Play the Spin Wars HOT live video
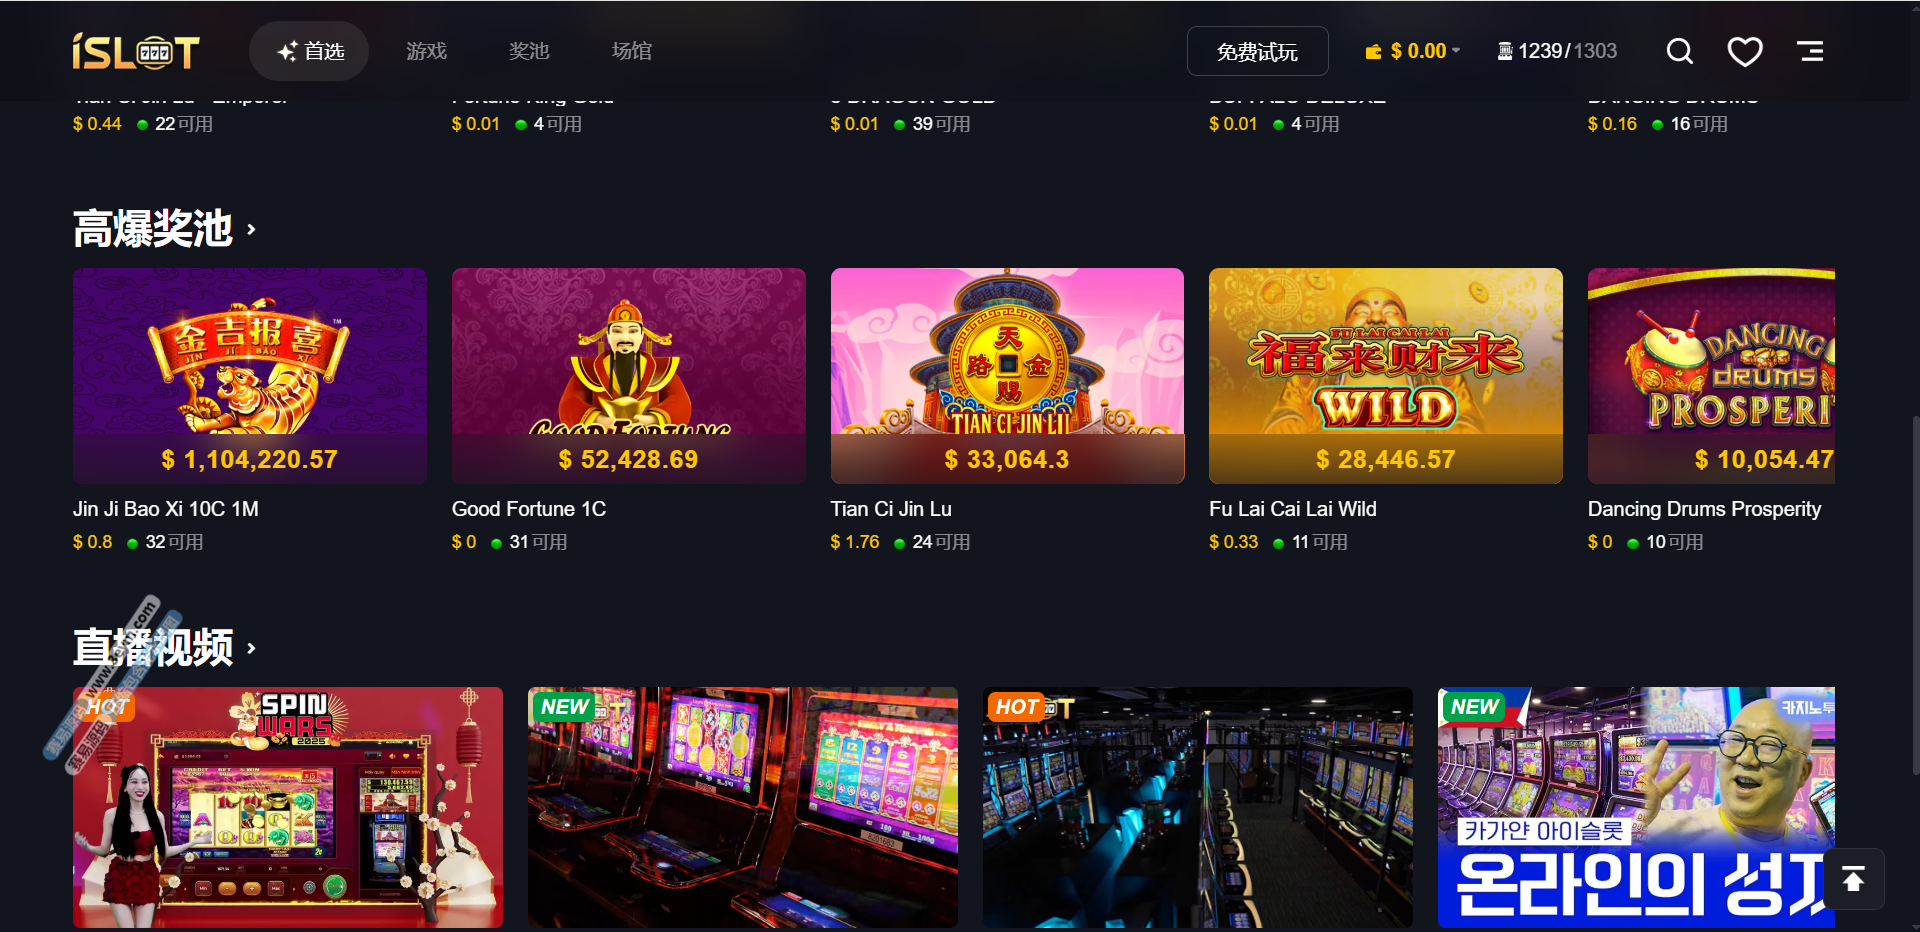Screen dimensions: 1920x932 288,807
